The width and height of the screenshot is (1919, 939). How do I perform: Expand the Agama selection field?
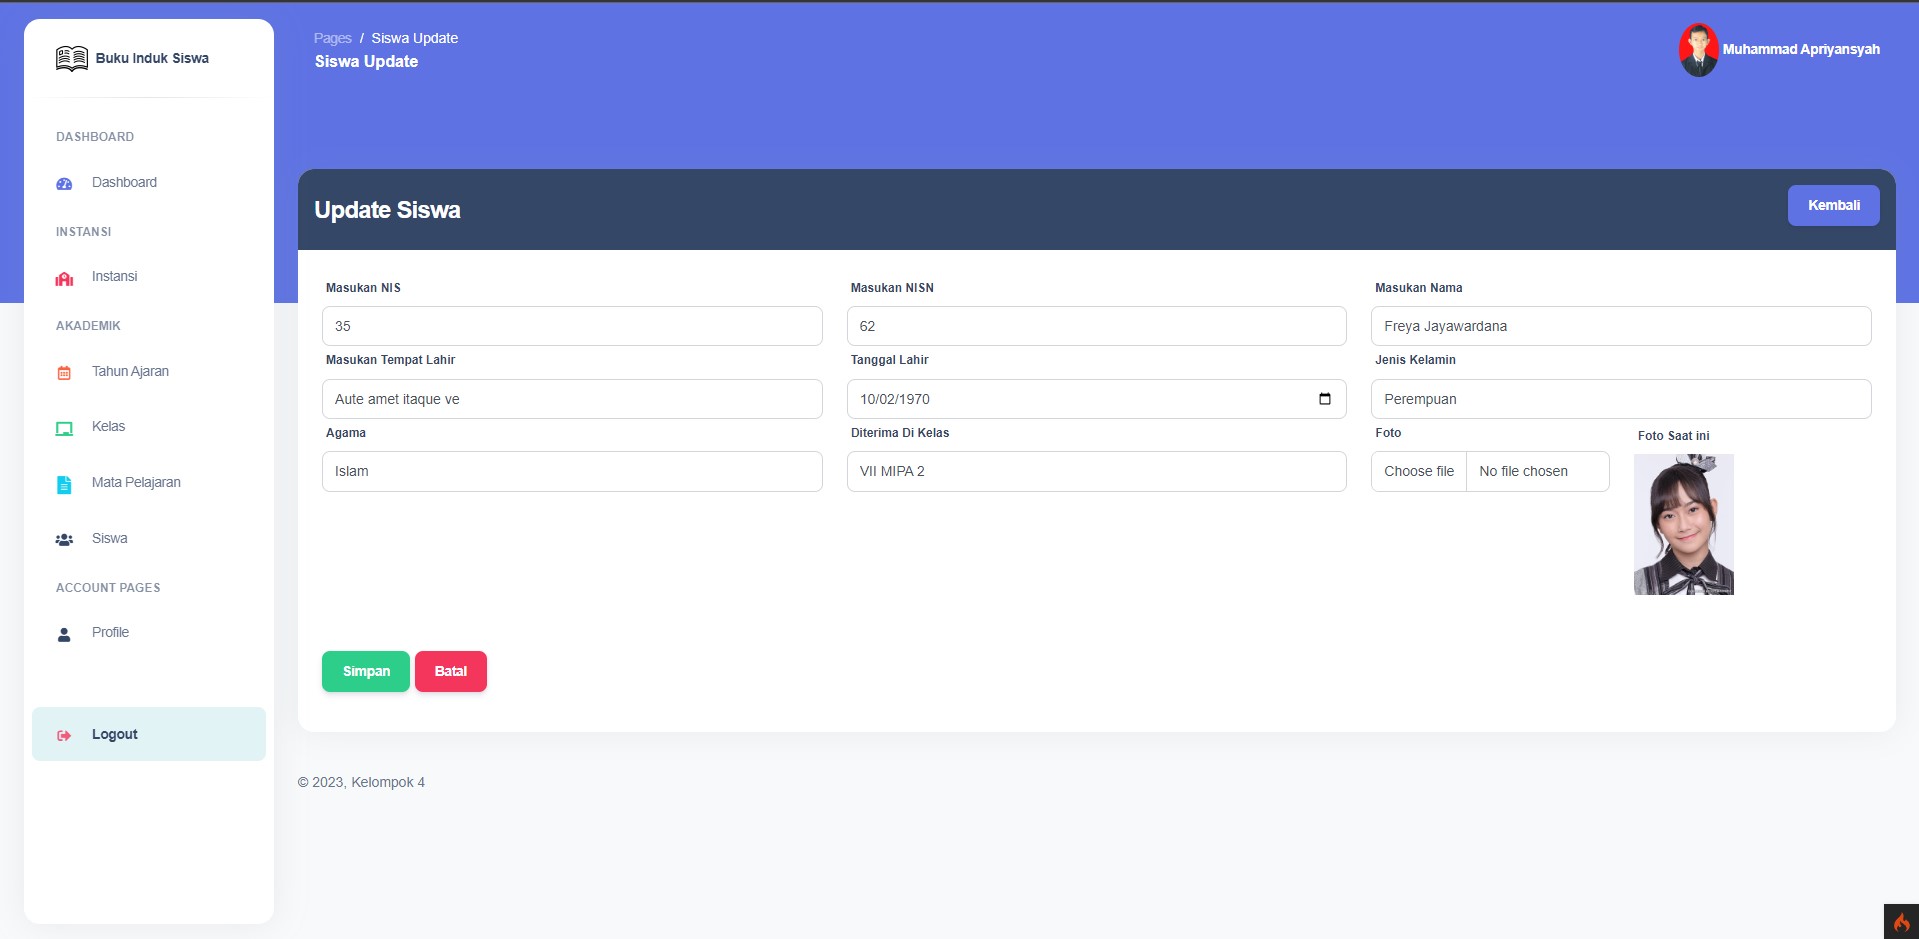click(571, 471)
